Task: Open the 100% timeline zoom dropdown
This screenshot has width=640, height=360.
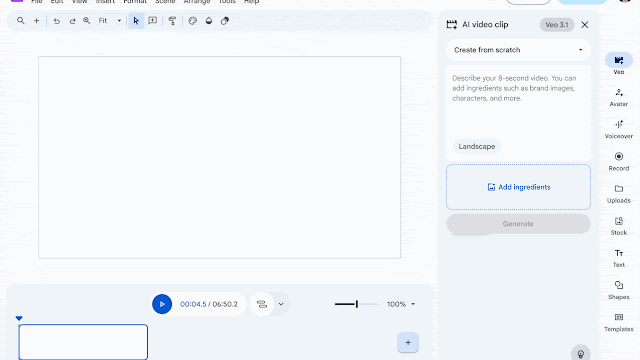Action: click(401, 304)
